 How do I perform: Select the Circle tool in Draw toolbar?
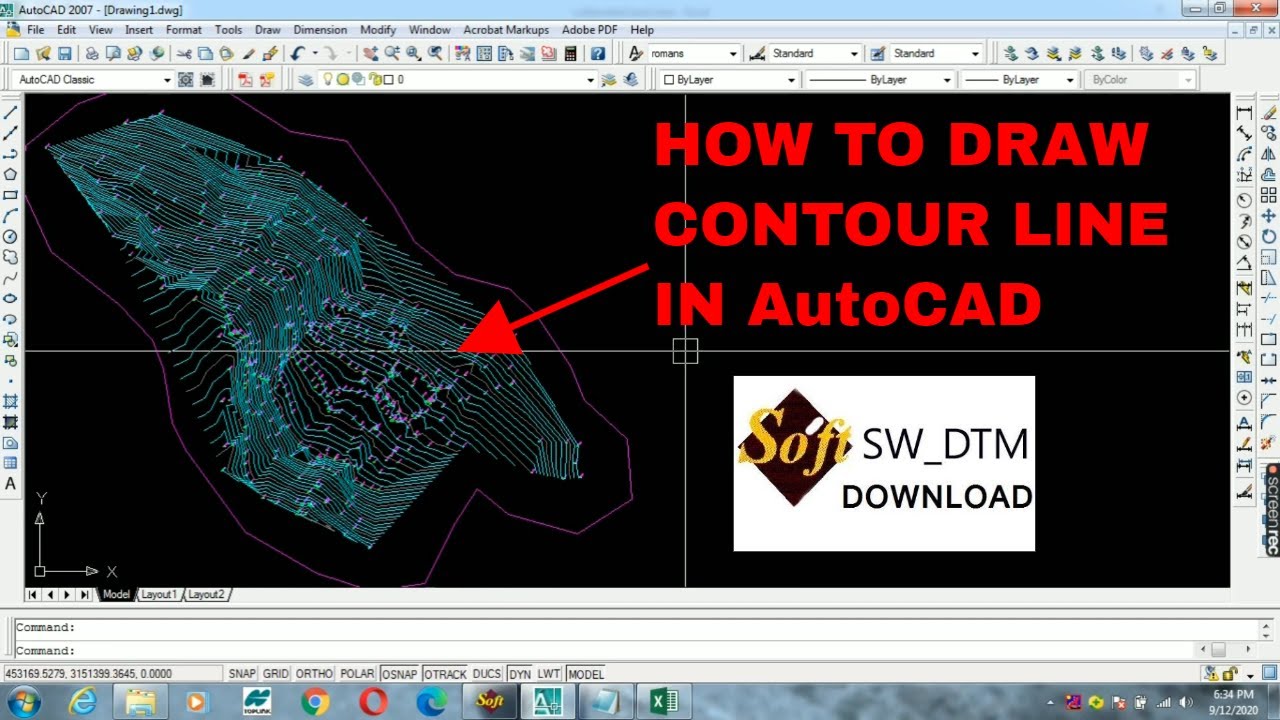(11, 236)
